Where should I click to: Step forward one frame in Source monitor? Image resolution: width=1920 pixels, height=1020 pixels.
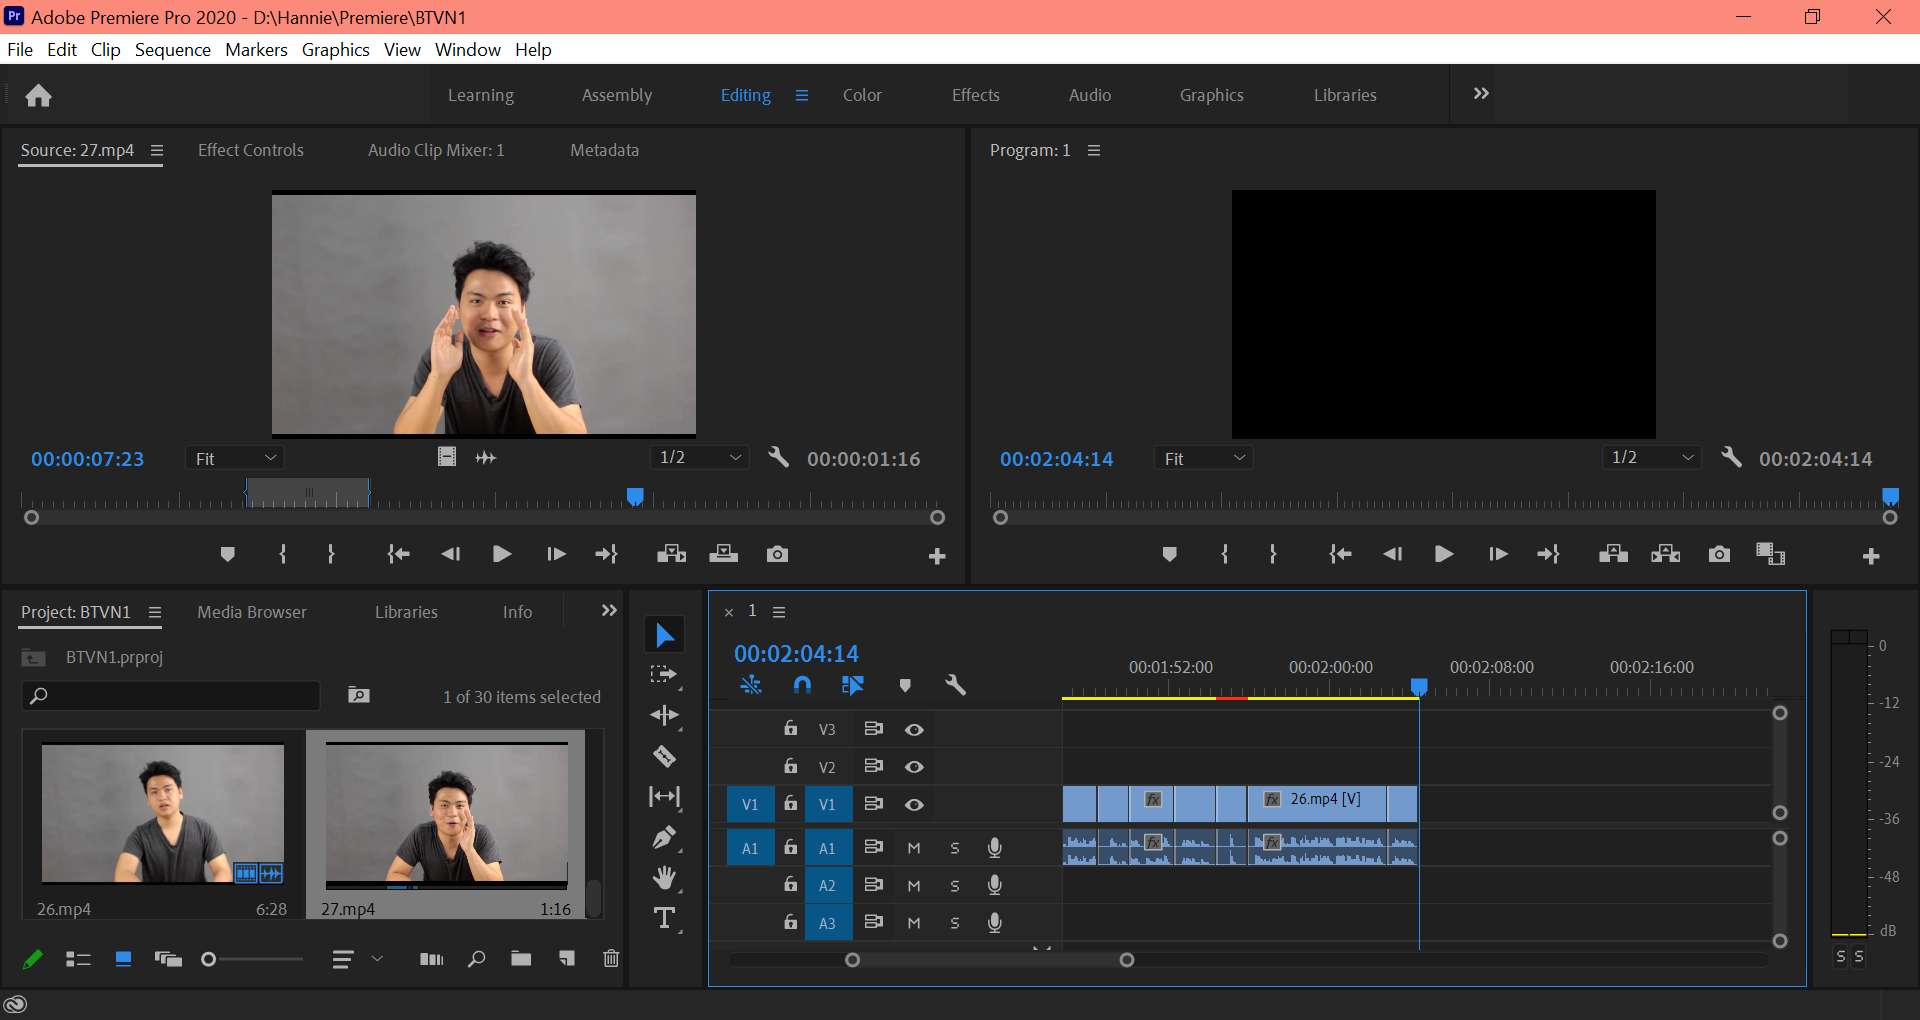click(556, 554)
